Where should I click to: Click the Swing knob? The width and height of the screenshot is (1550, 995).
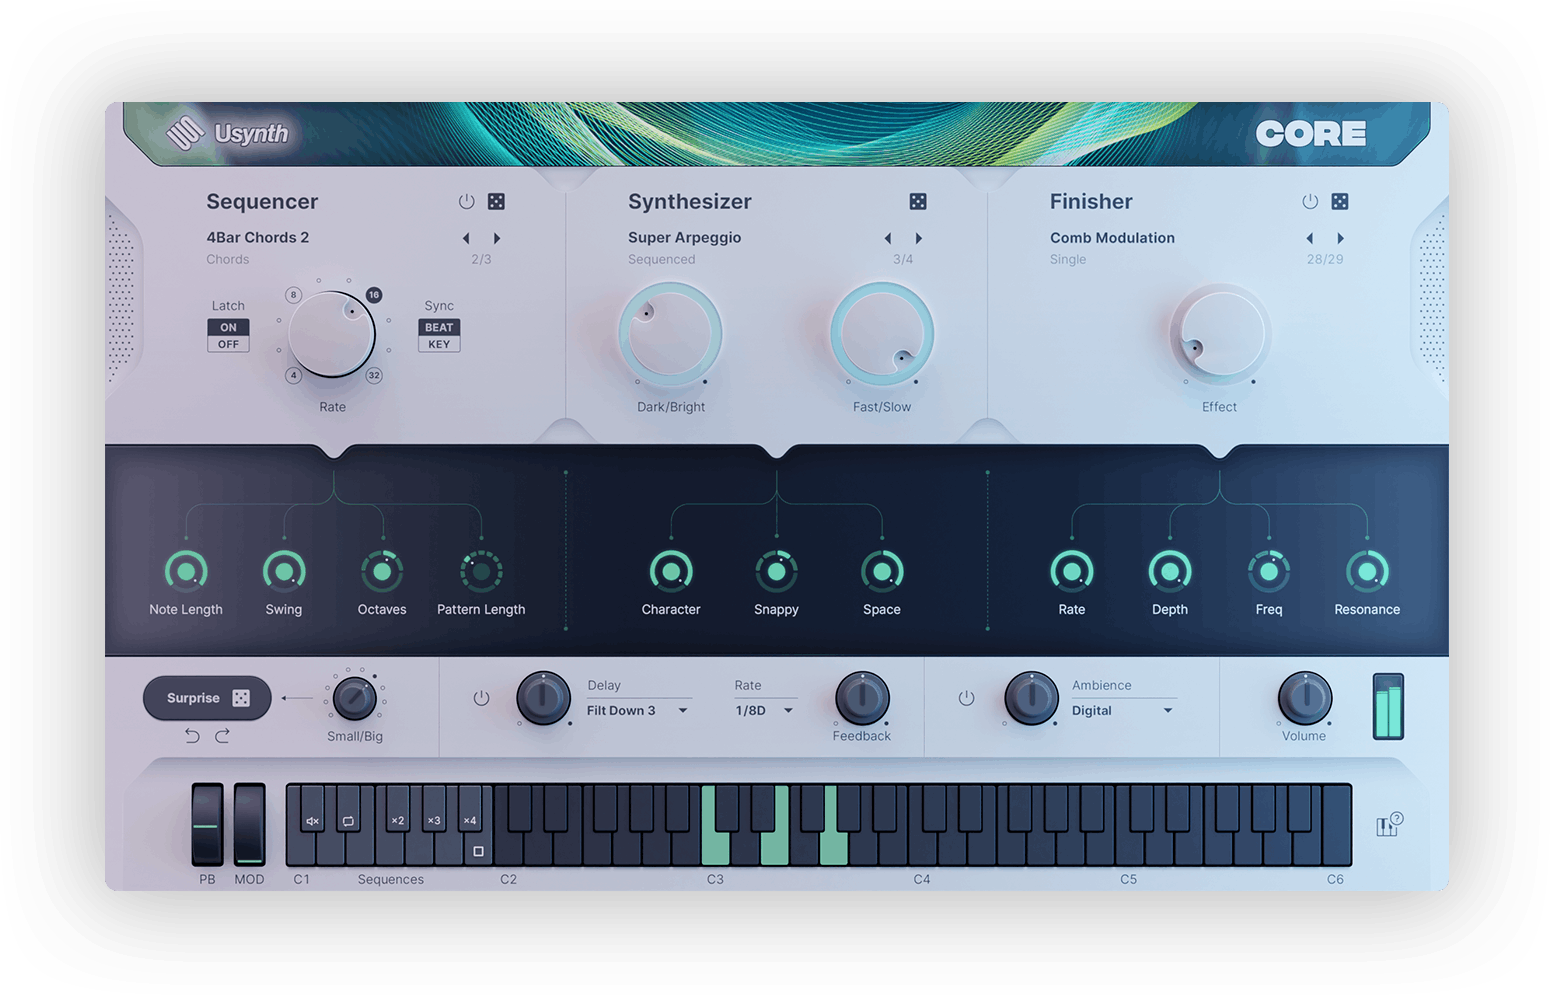coord(284,571)
